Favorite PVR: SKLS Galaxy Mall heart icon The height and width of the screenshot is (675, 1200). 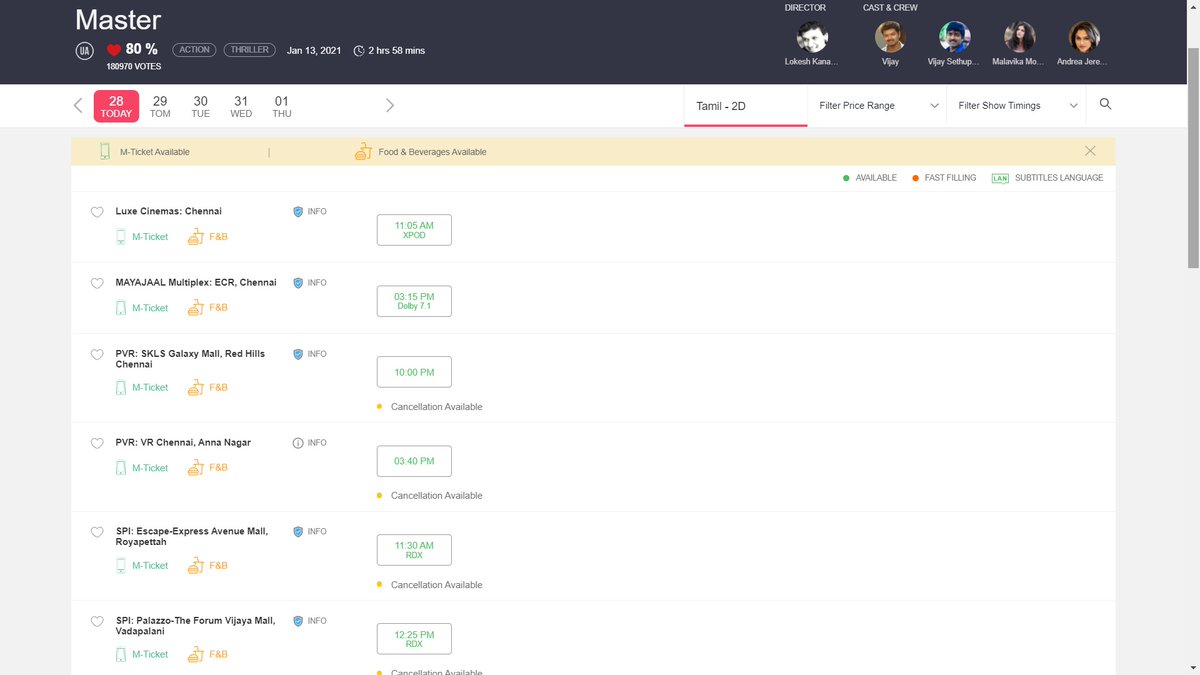click(x=97, y=354)
